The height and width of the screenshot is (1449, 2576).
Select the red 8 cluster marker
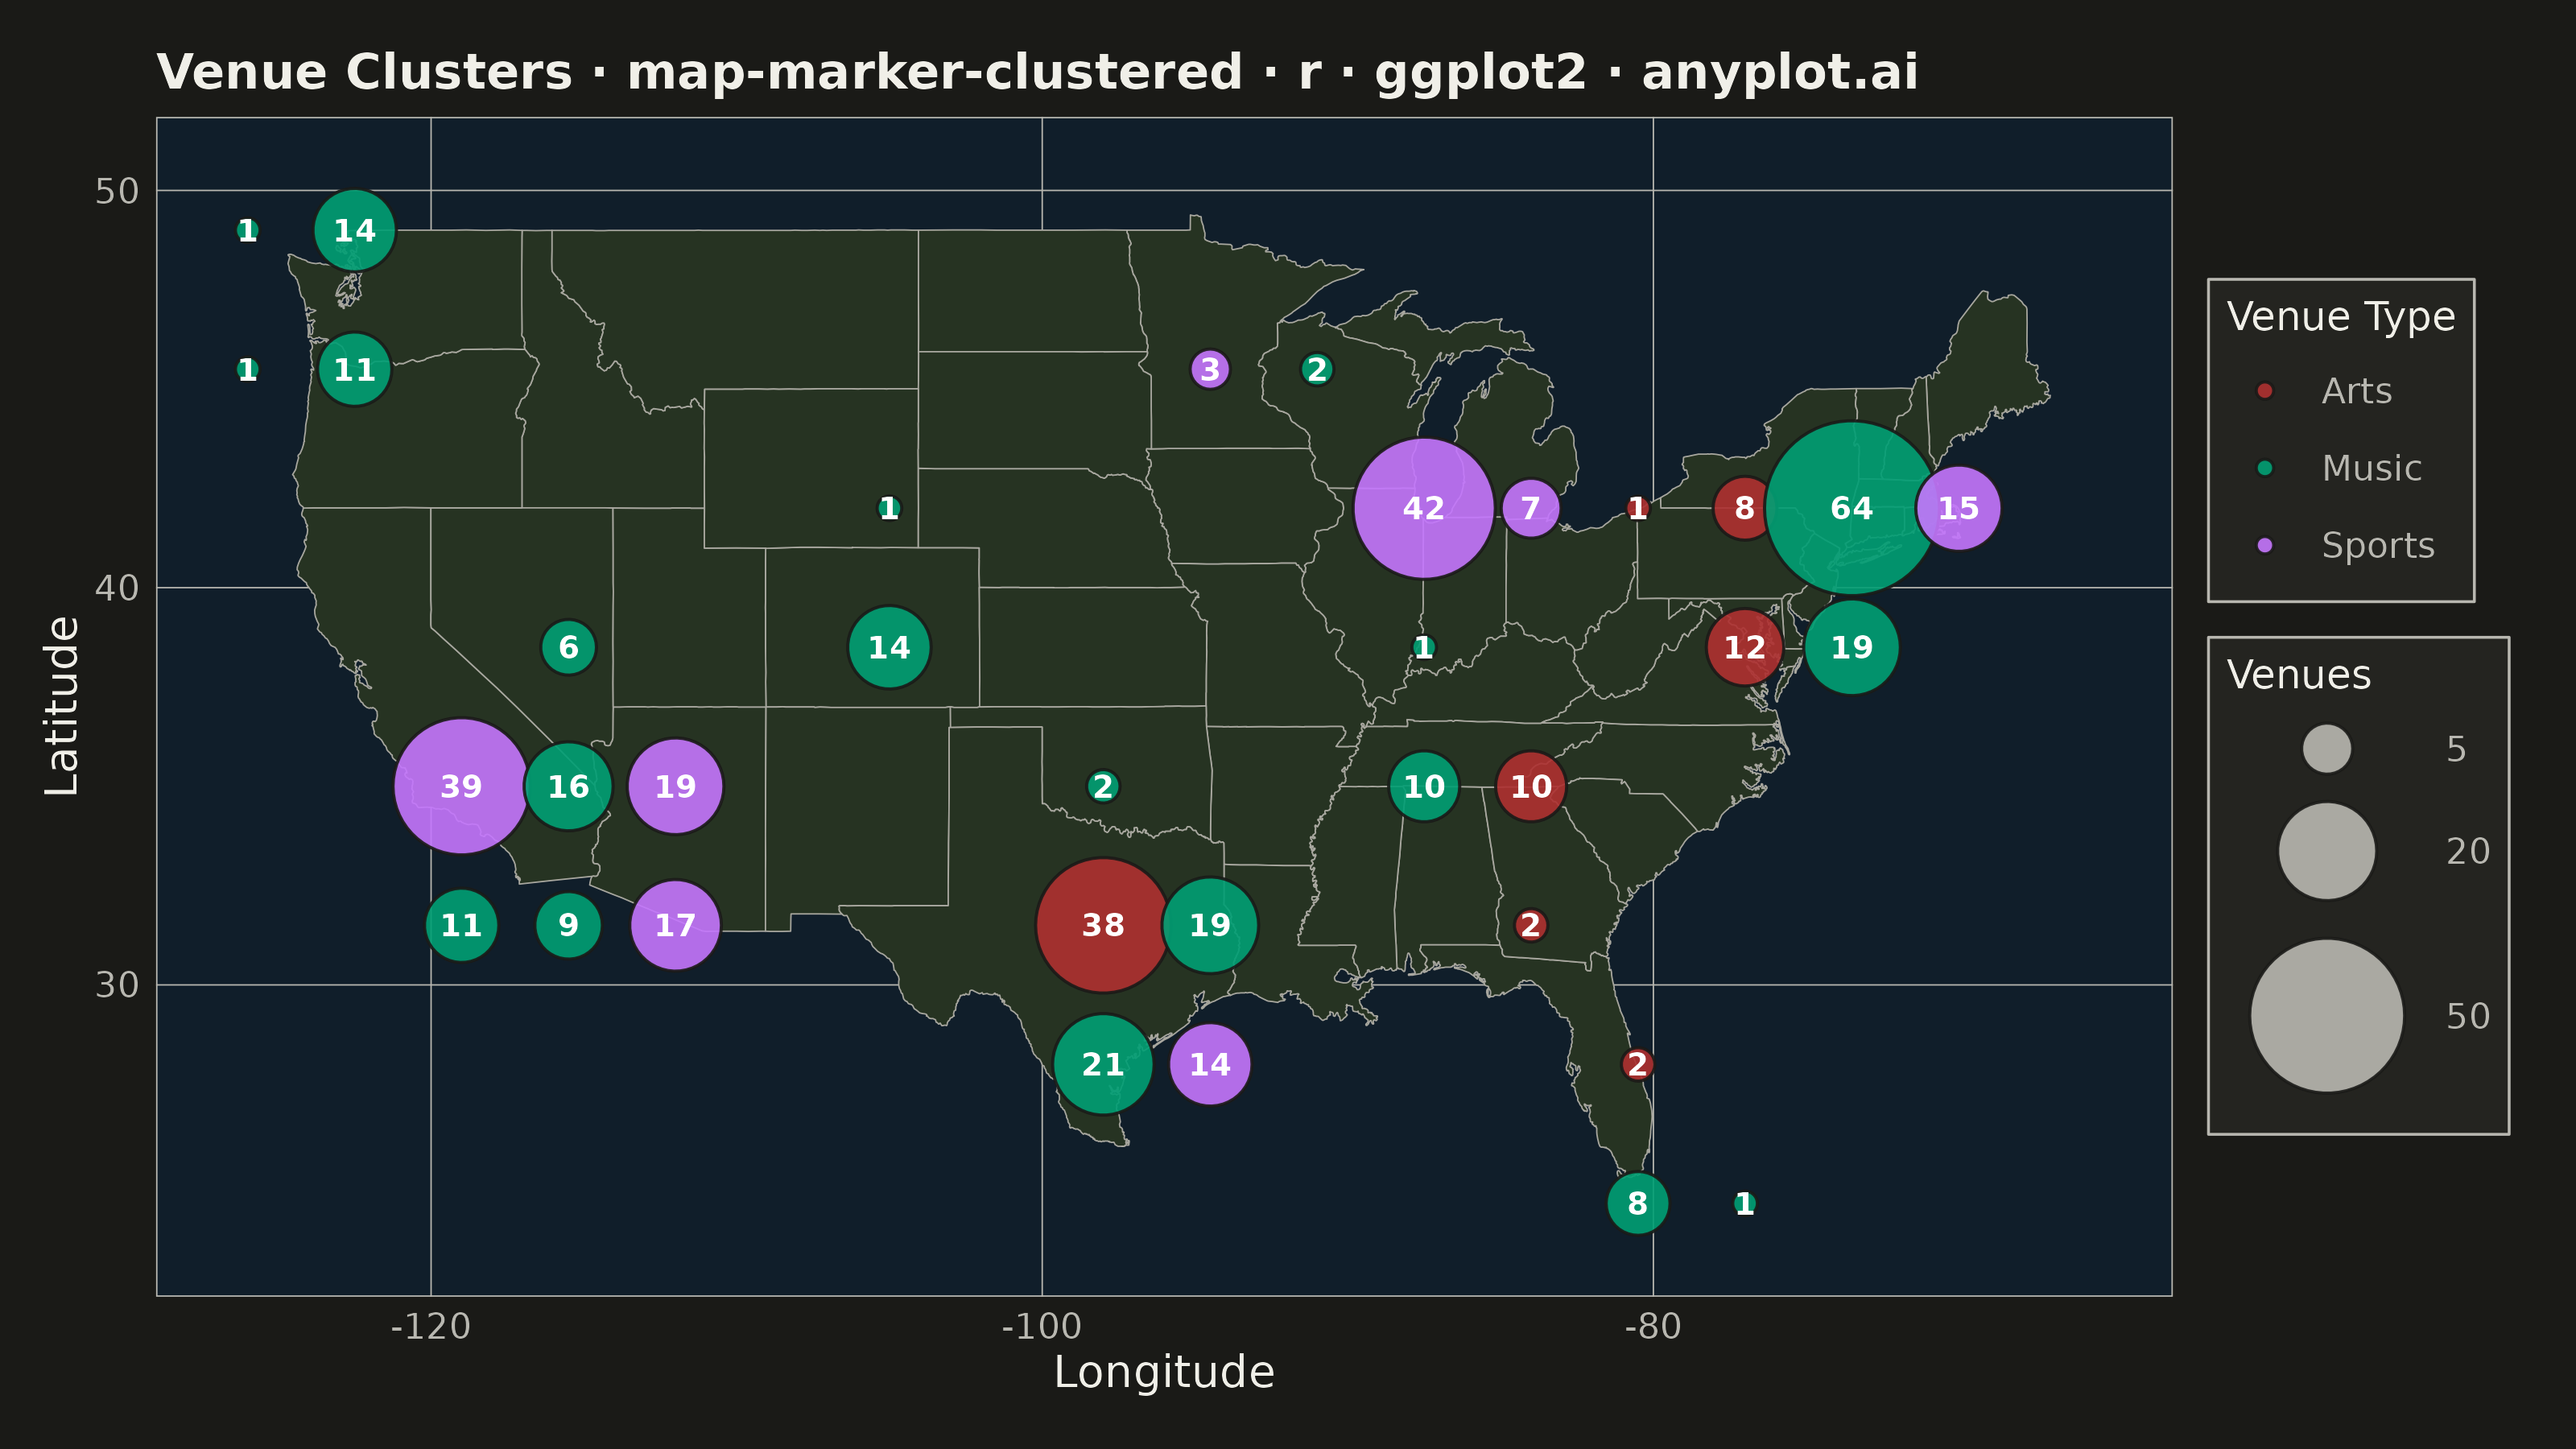pos(1744,508)
